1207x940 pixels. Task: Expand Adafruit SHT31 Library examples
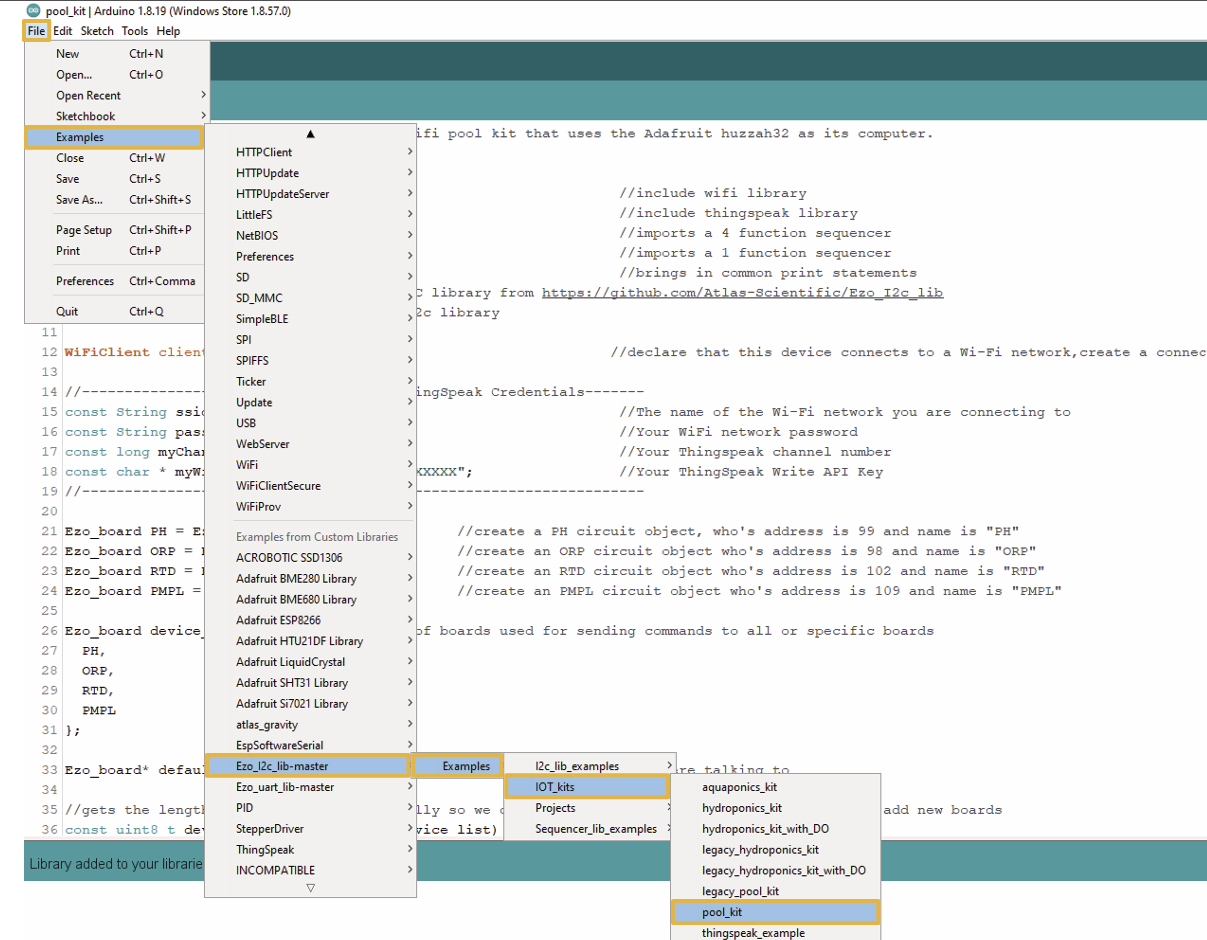coord(310,683)
